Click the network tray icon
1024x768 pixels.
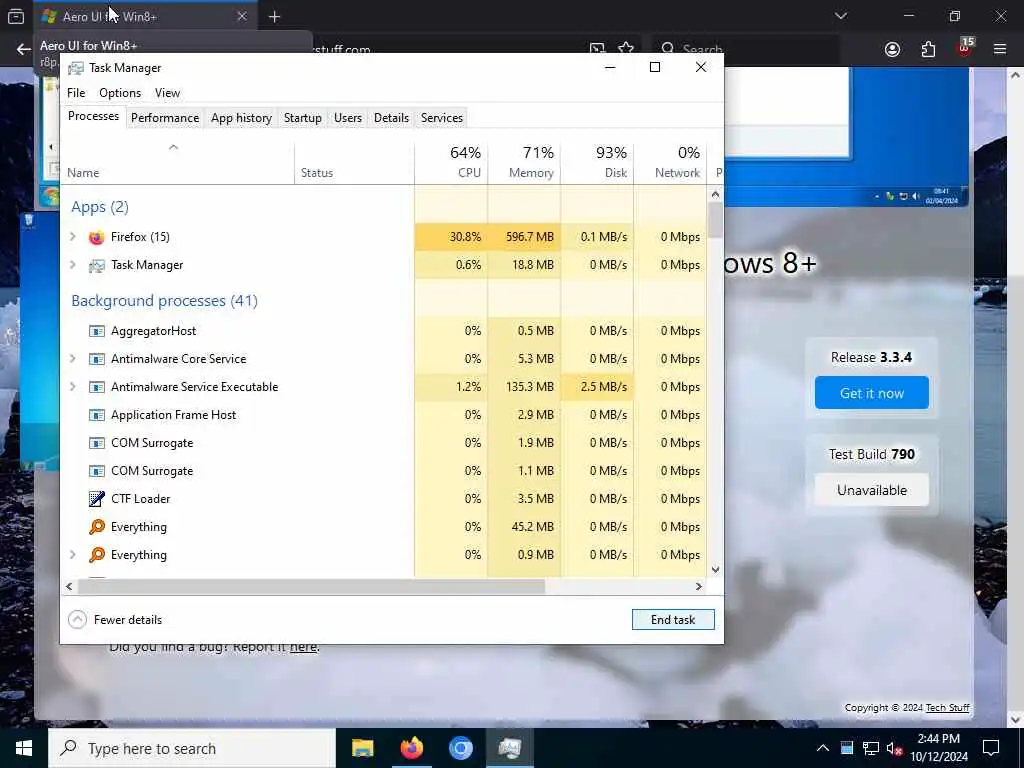(x=871, y=748)
